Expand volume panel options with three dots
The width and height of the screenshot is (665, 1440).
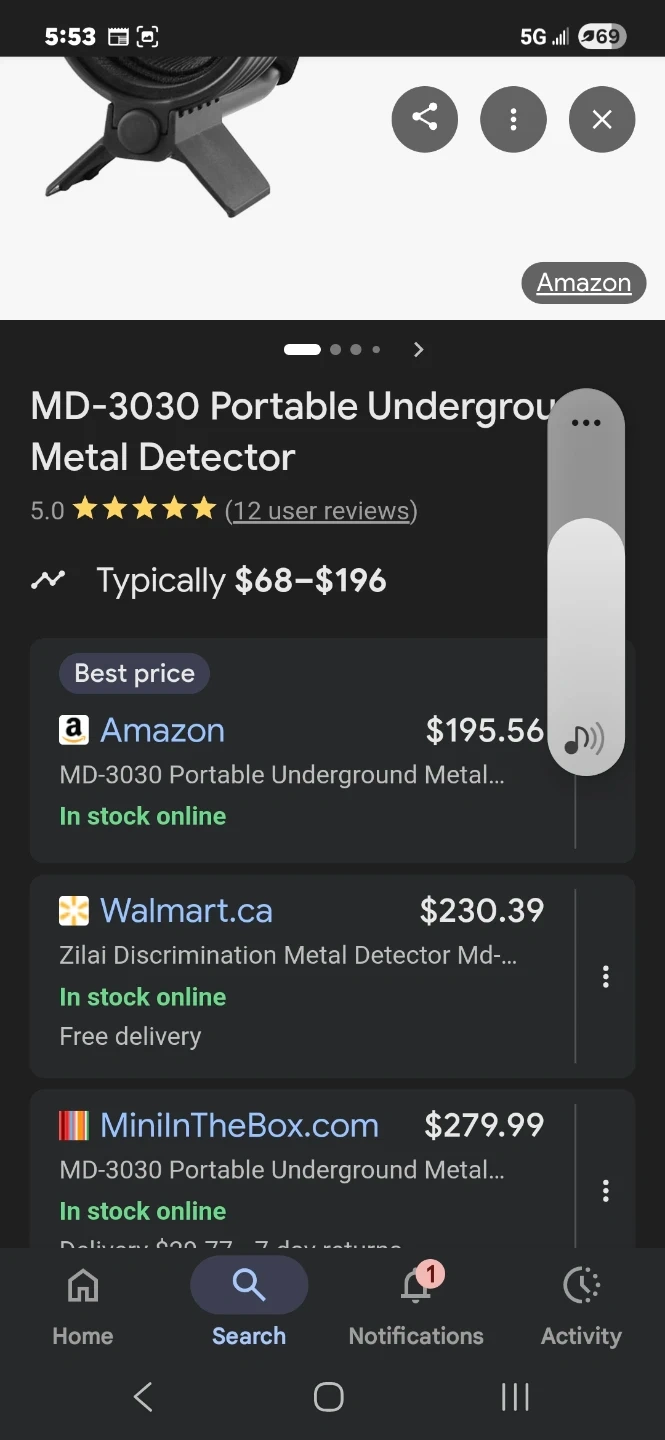[586, 423]
